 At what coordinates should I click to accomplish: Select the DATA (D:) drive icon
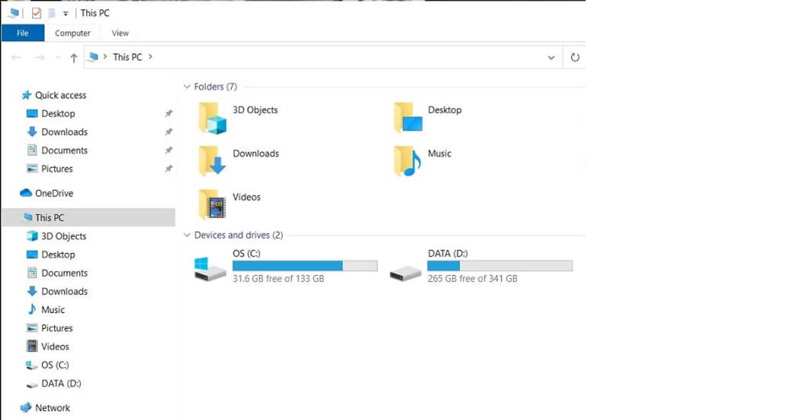tap(405, 273)
